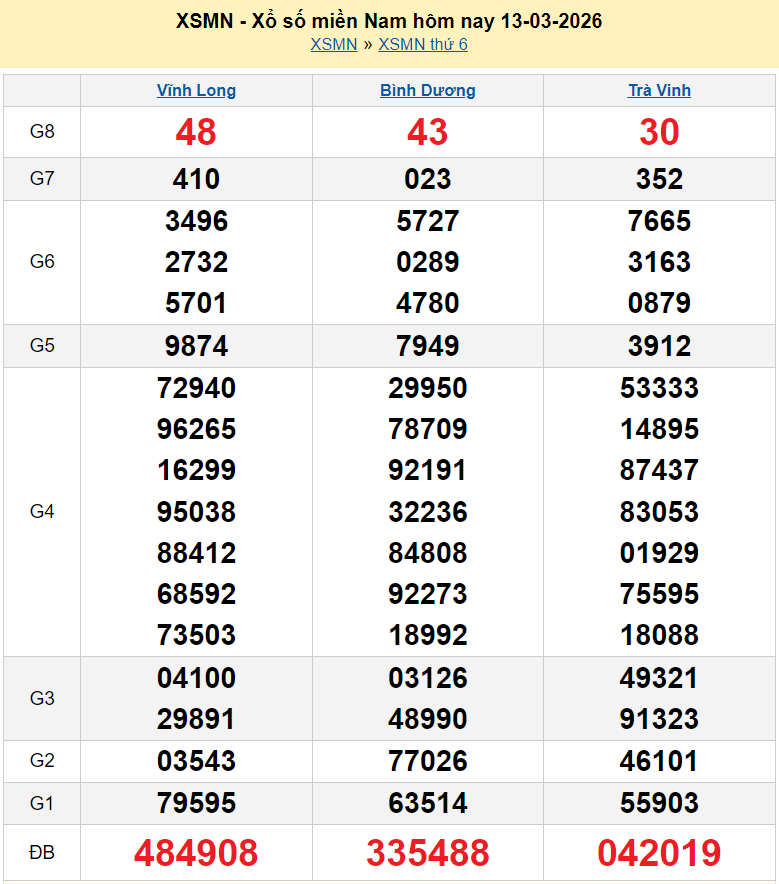Select Vĩnh Long G1 number 79595
This screenshot has height=884, width=779.
tap(196, 803)
